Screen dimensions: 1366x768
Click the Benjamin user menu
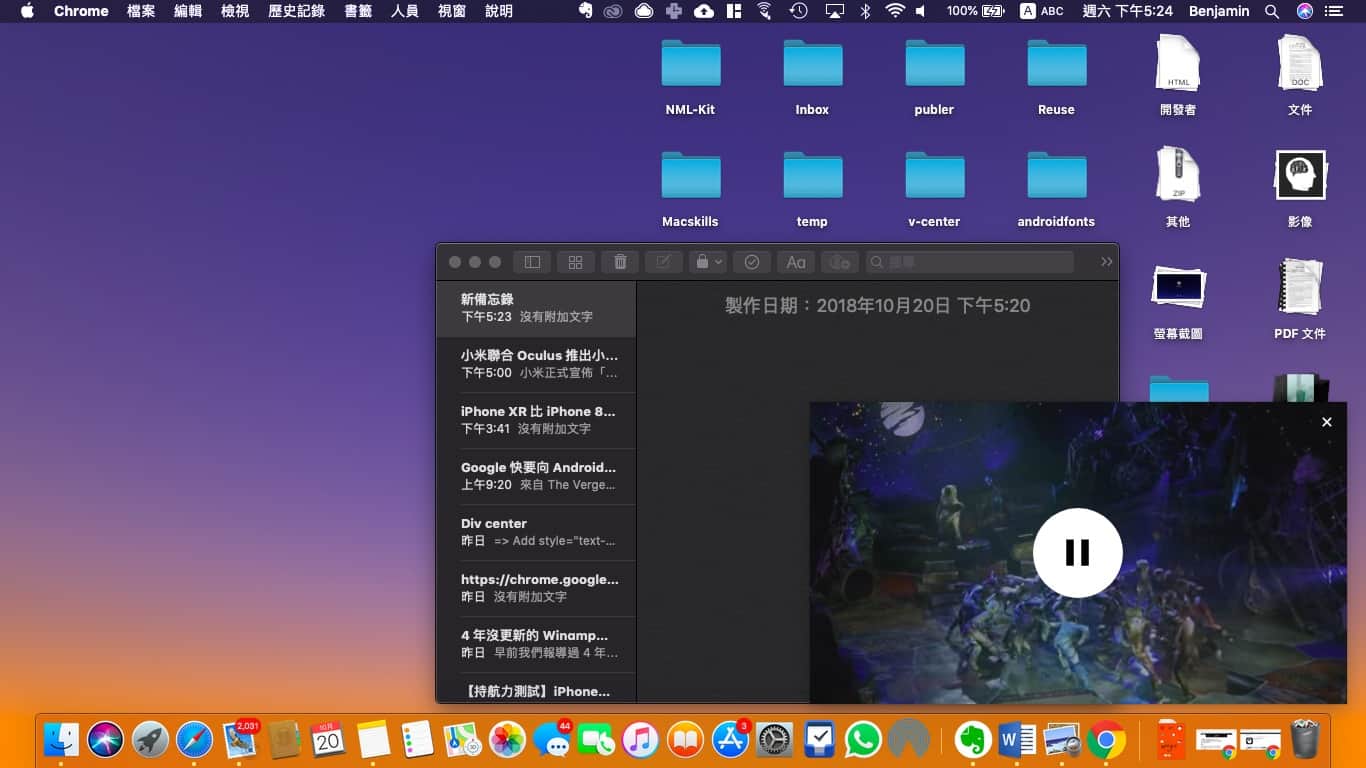1219,11
